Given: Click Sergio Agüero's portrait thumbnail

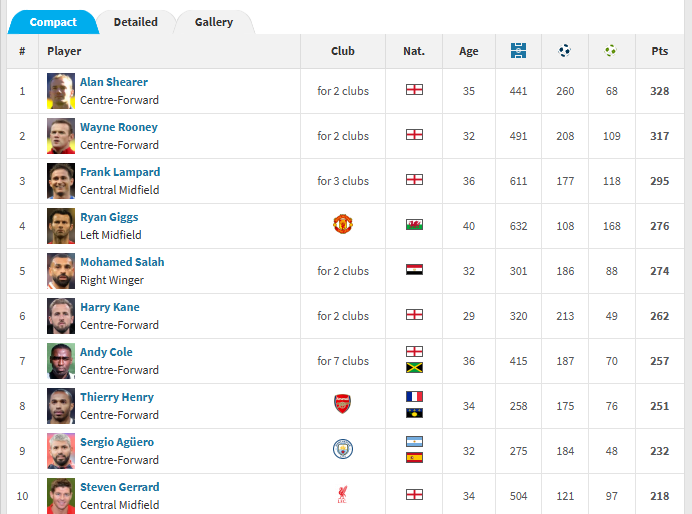Looking at the screenshot, I should (61, 451).
